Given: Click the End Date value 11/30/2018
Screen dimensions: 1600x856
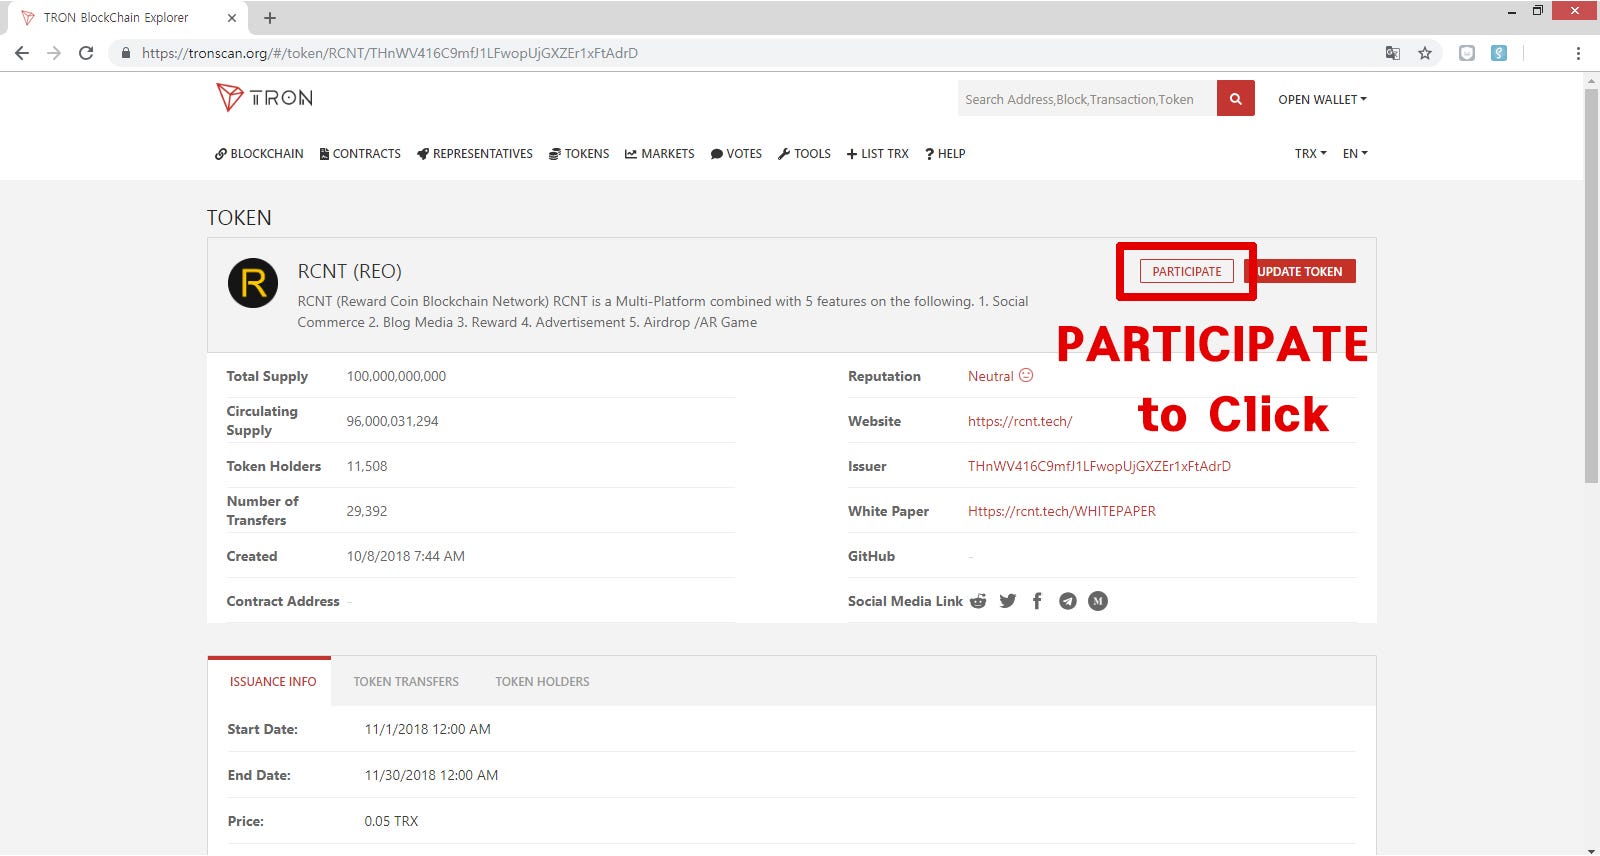Looking at the screenshot, I should [431, 775].
